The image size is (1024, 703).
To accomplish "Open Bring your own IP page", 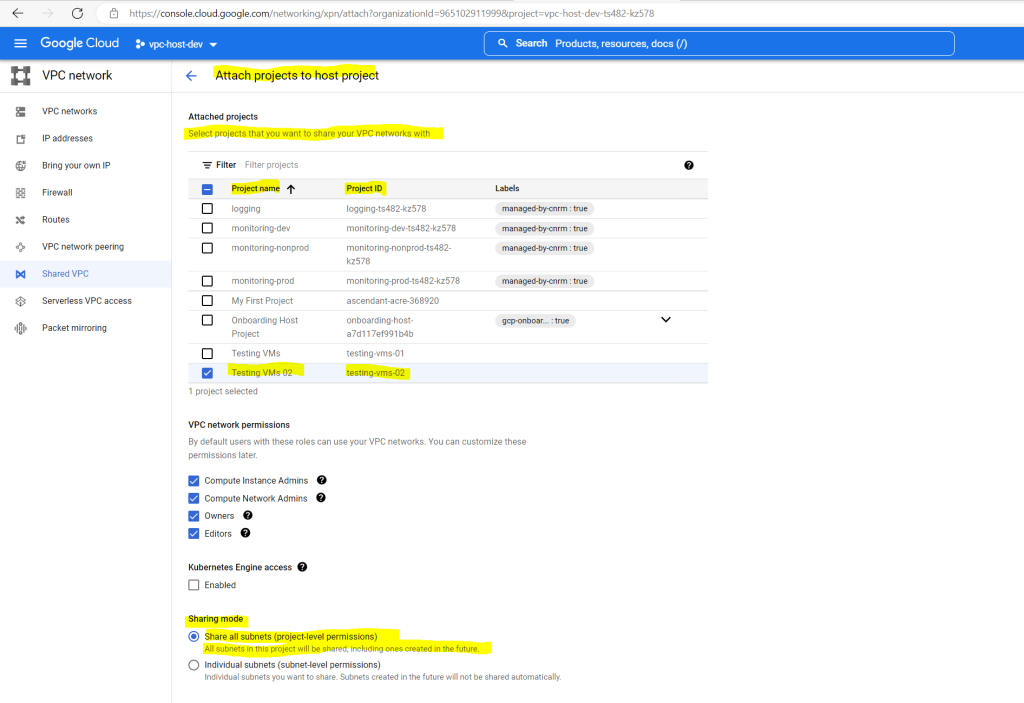I will point(76,165).
